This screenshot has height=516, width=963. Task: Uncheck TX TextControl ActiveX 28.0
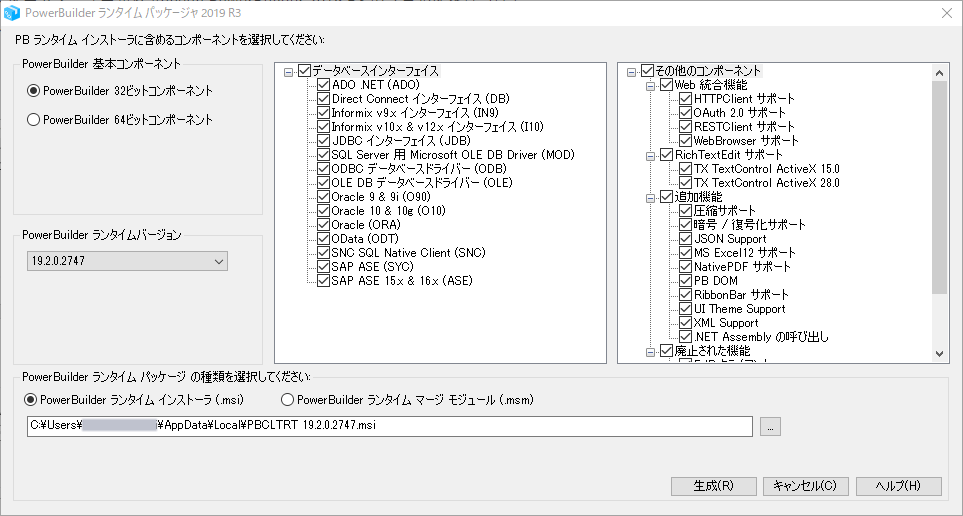pyautogui.click(x=685, y=184)
